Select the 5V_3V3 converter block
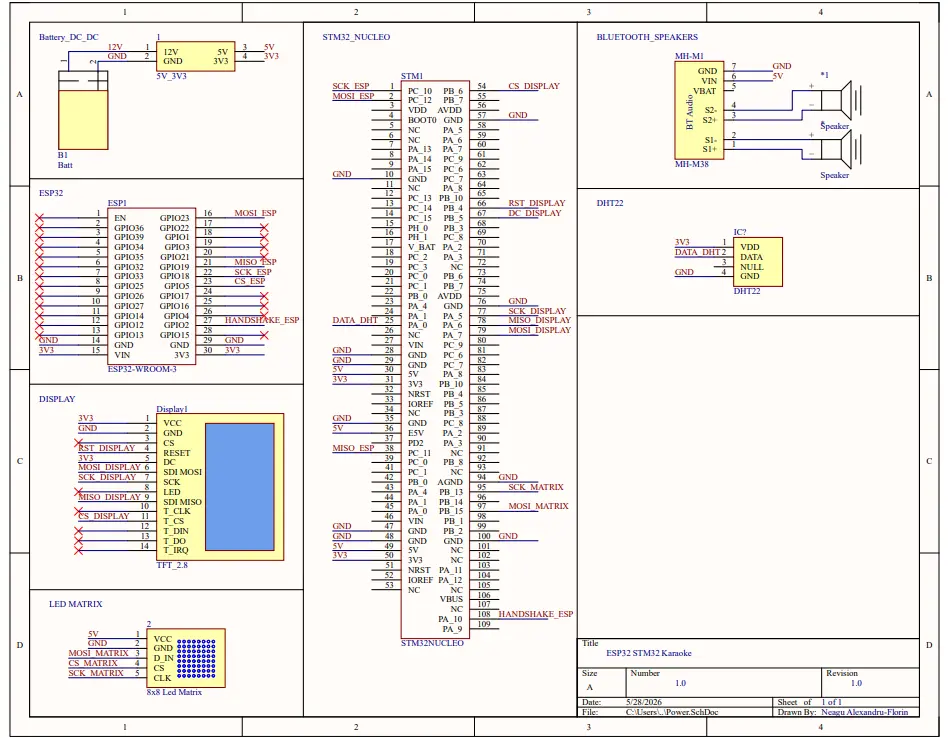948x738 pixels. click(x=195, y=57)
